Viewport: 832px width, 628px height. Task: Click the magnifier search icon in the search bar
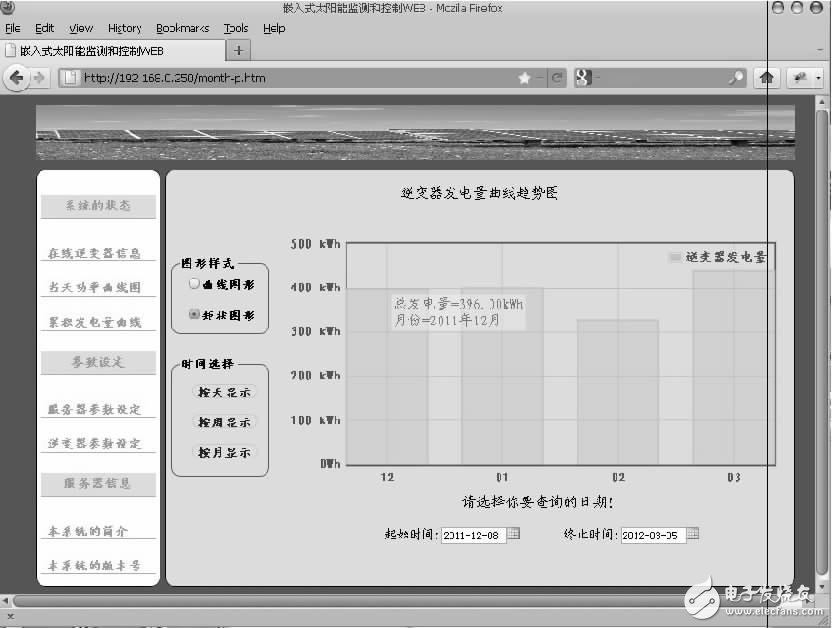point(735,77)
